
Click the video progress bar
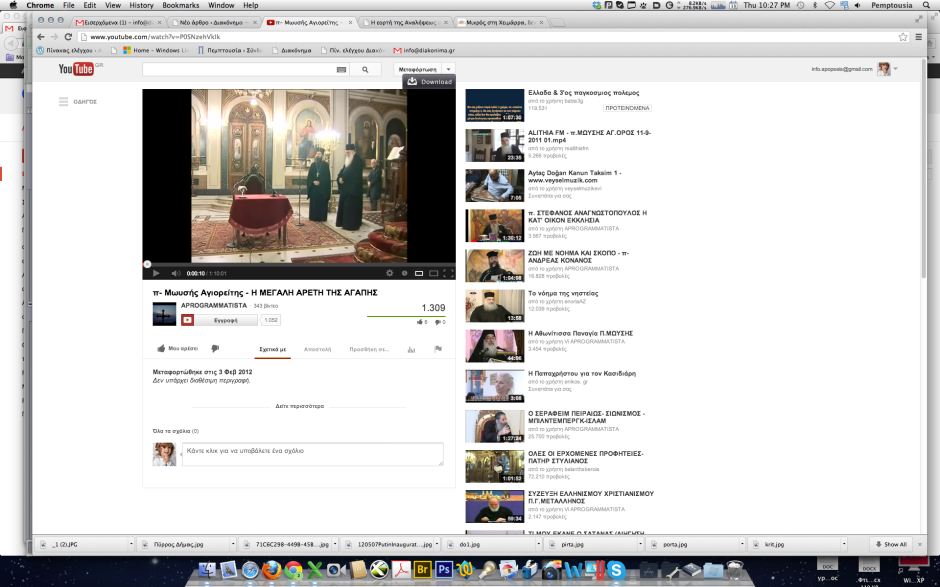[x=298, y=263]
